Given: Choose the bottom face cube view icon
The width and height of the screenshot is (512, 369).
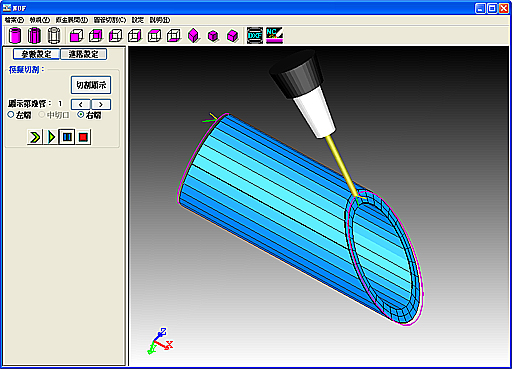Looking at the screenshot, I should coord(174,35).
